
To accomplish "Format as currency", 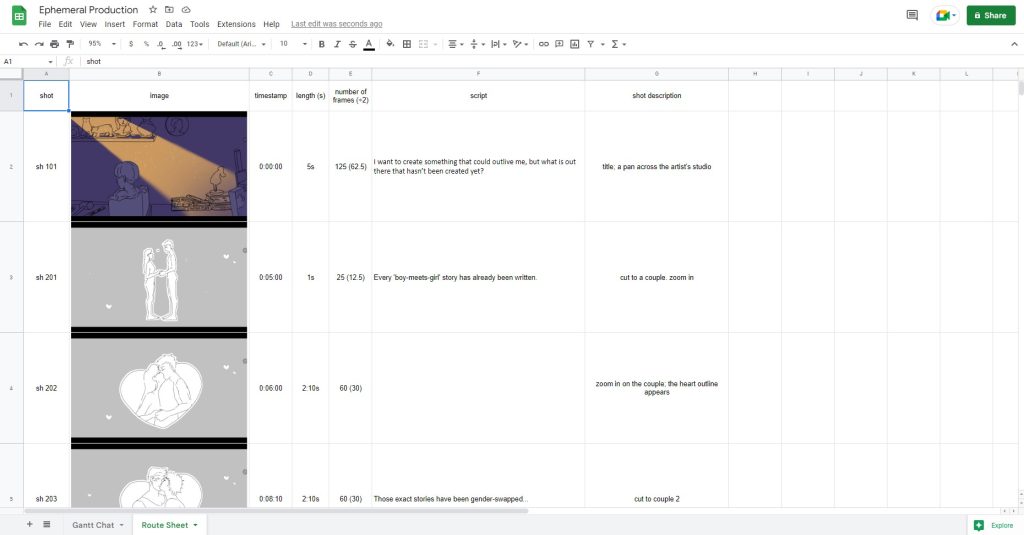I will point(131,44).
